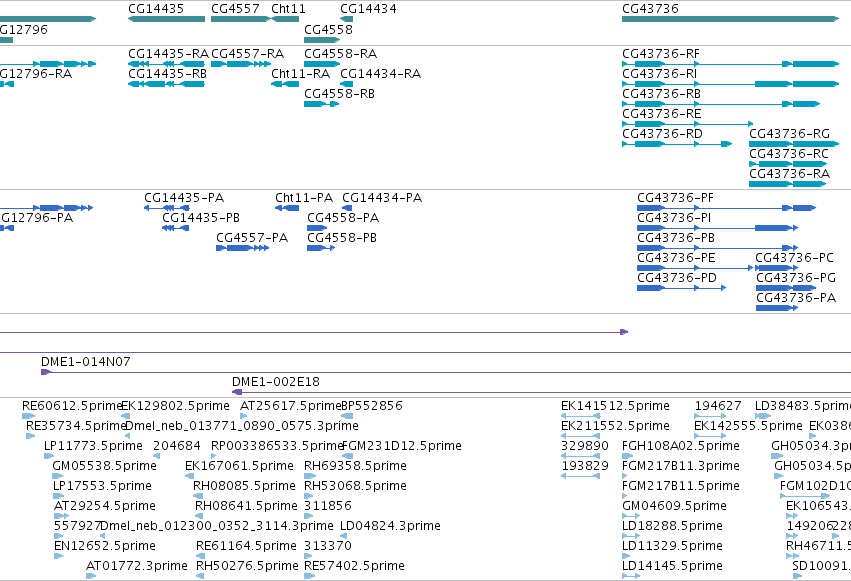Viewport: 851px width, 581px height.
Task: Click protein CG4557-PA
Action: pos(252,238)
